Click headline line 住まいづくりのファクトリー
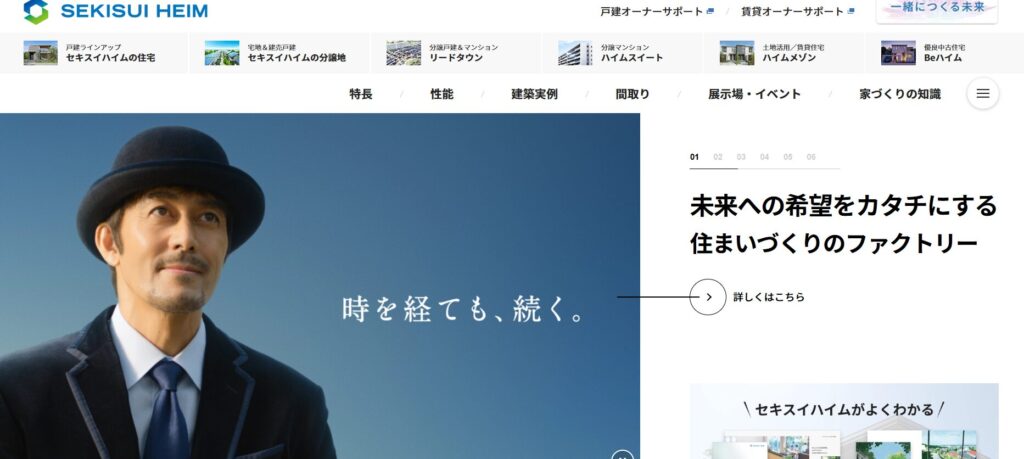 834,244
